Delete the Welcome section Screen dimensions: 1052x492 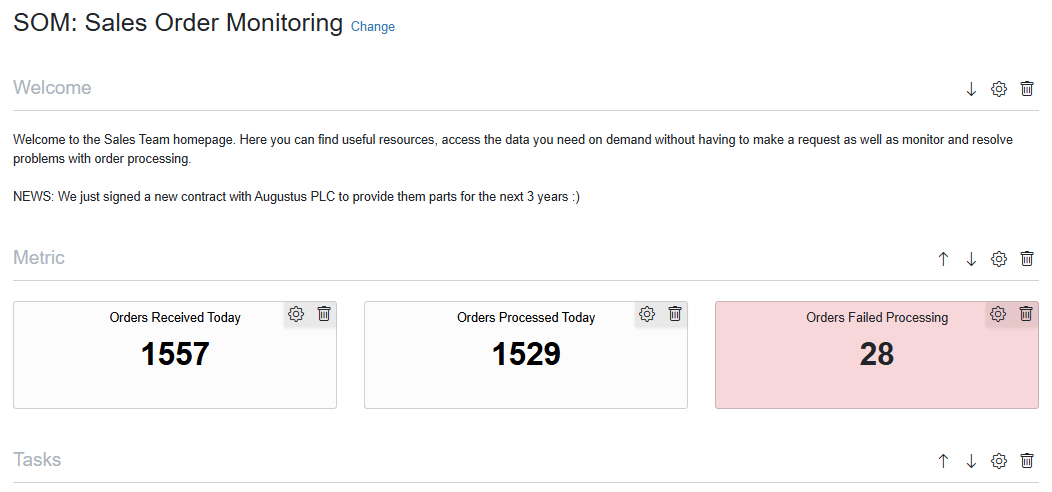click(x=1027, y=89)
